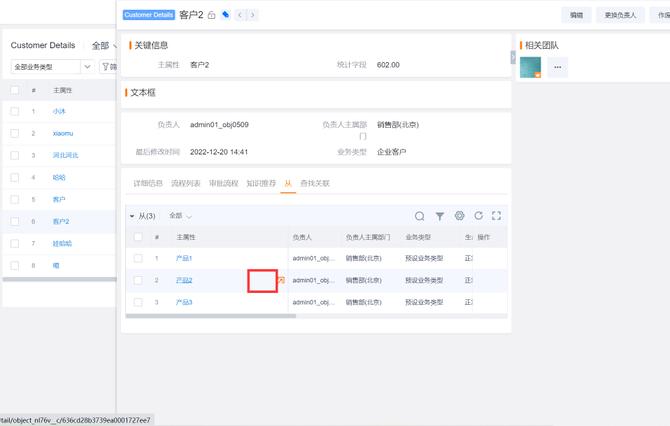Refresh the 从 sub-table list
This screenshot has height=426, width=670.
[x=478, y=216]
